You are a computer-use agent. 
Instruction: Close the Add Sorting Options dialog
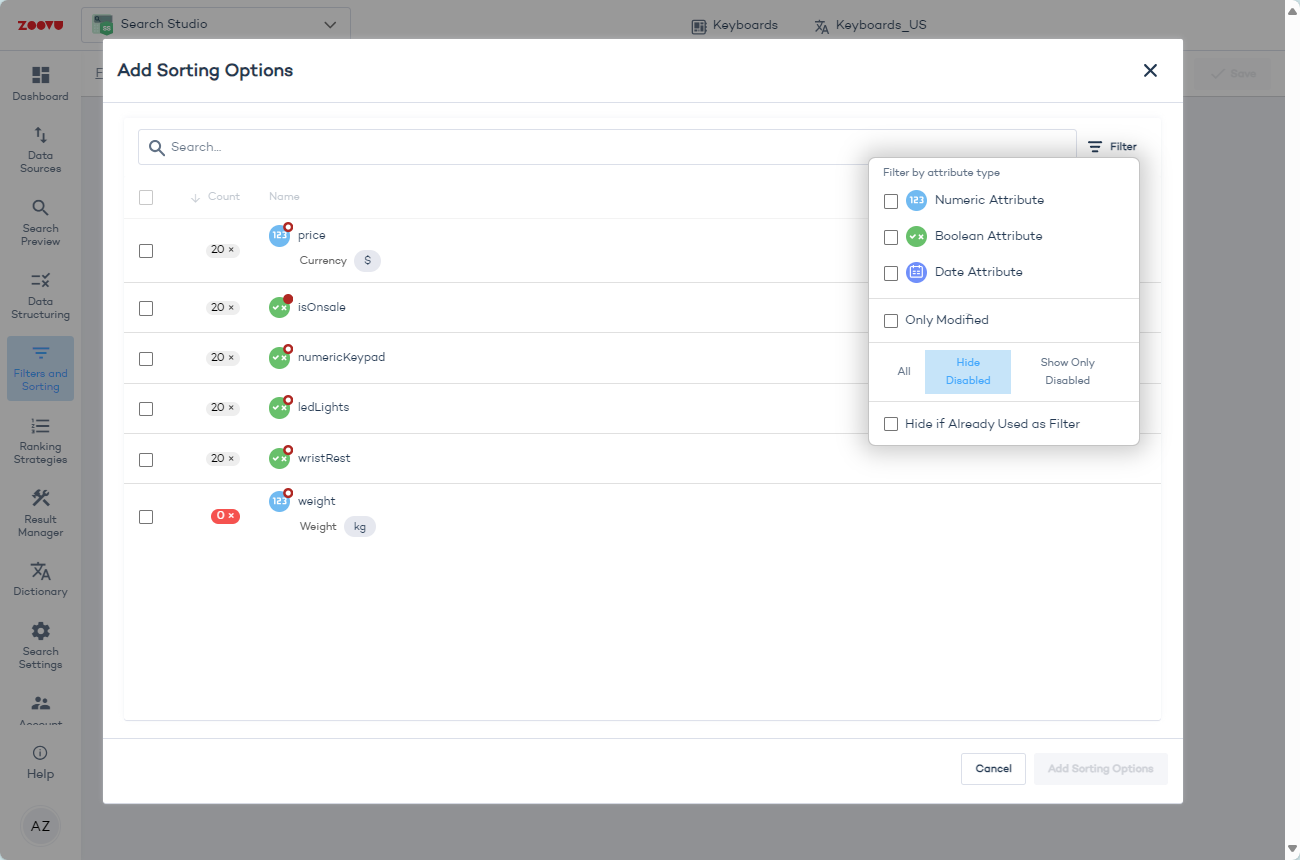1150,70
